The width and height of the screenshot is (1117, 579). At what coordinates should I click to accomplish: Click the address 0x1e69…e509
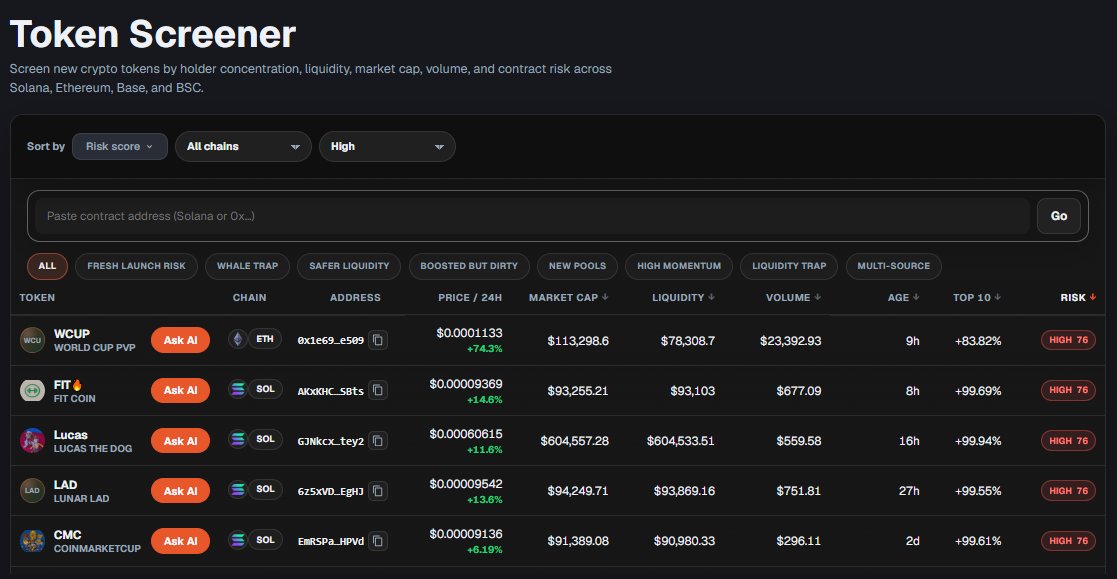[x=331, y=340]
